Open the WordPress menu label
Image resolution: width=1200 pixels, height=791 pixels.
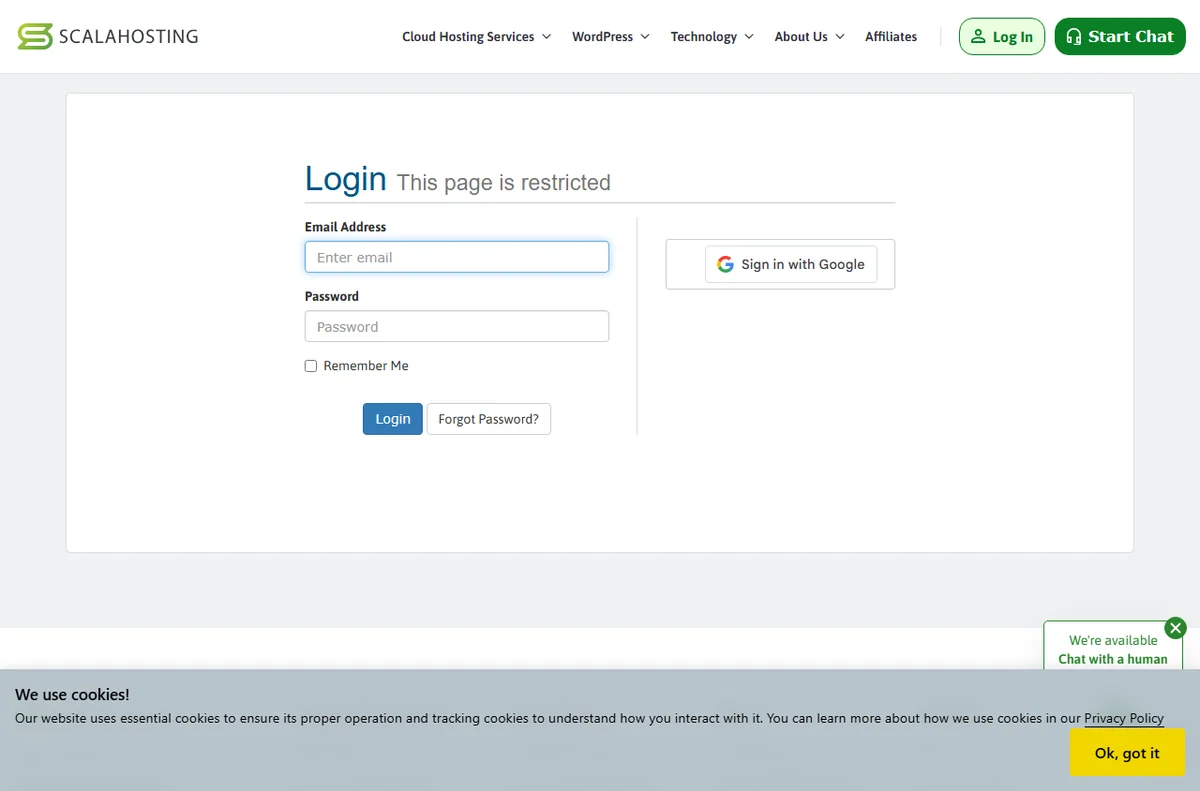[602, 37]
